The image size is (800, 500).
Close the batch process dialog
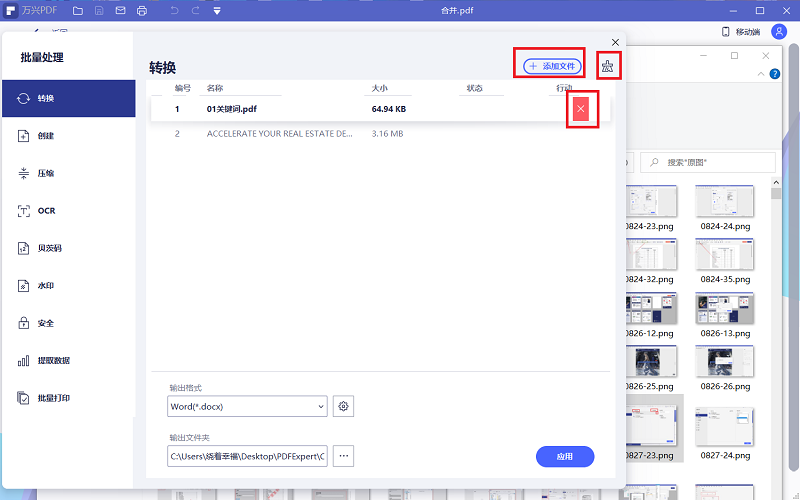(x=615, y=42)
